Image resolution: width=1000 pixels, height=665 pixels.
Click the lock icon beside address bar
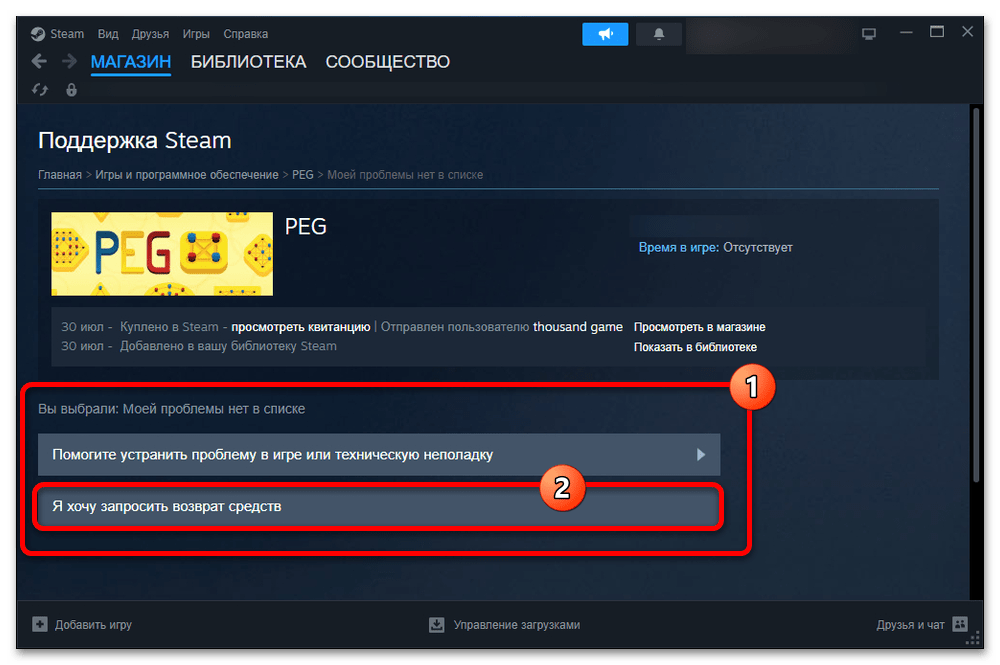[71, 90]
